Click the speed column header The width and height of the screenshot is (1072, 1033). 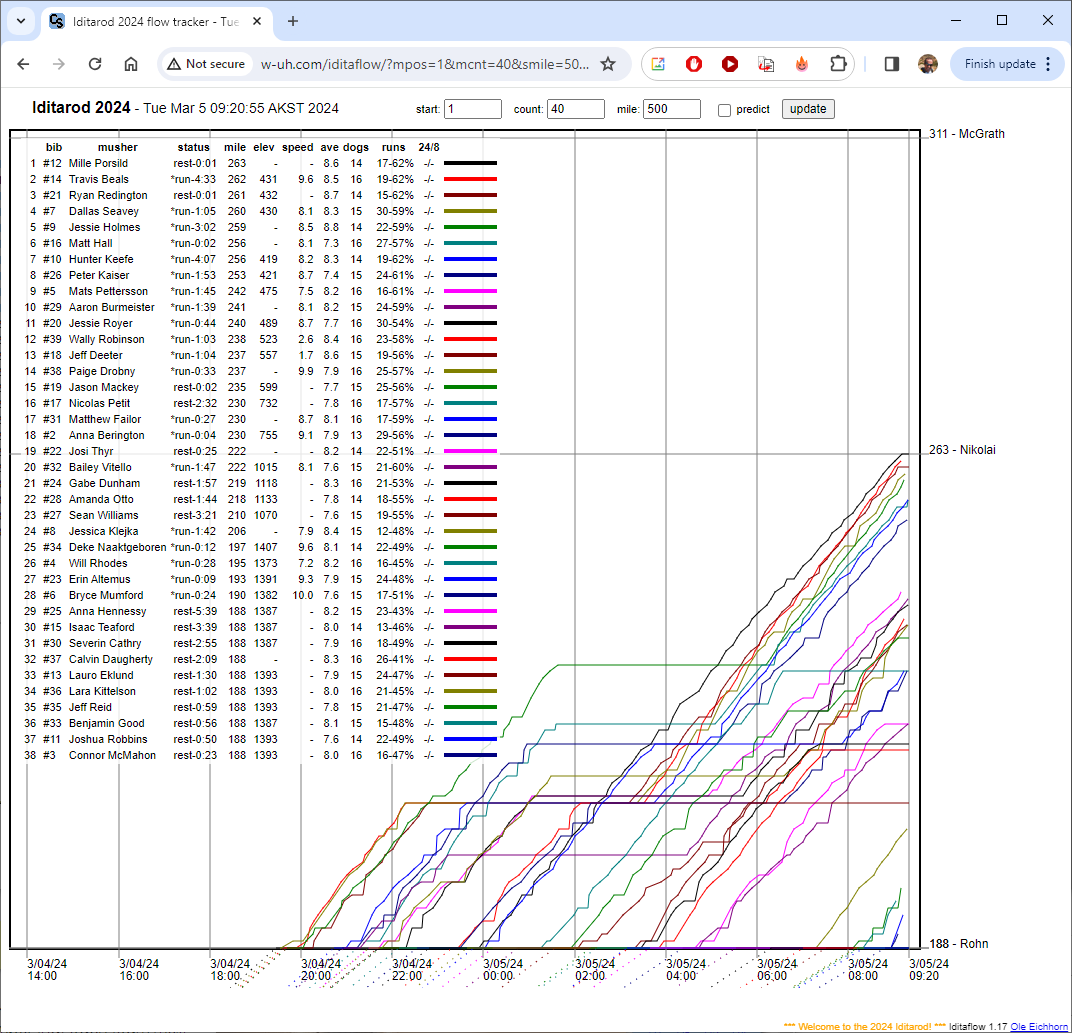coord(297,147)
